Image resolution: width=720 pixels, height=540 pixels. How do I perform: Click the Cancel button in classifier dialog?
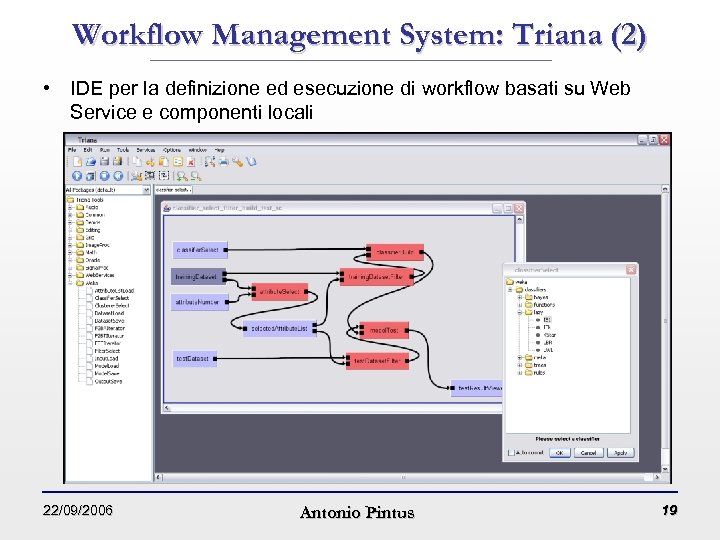(588, 453)
